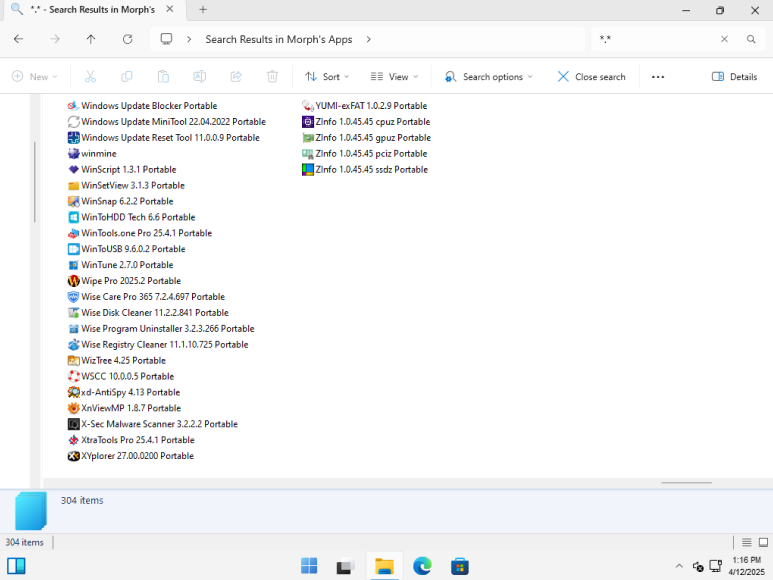Select the ZInfo gpuz Portable icon

[308, 137]
